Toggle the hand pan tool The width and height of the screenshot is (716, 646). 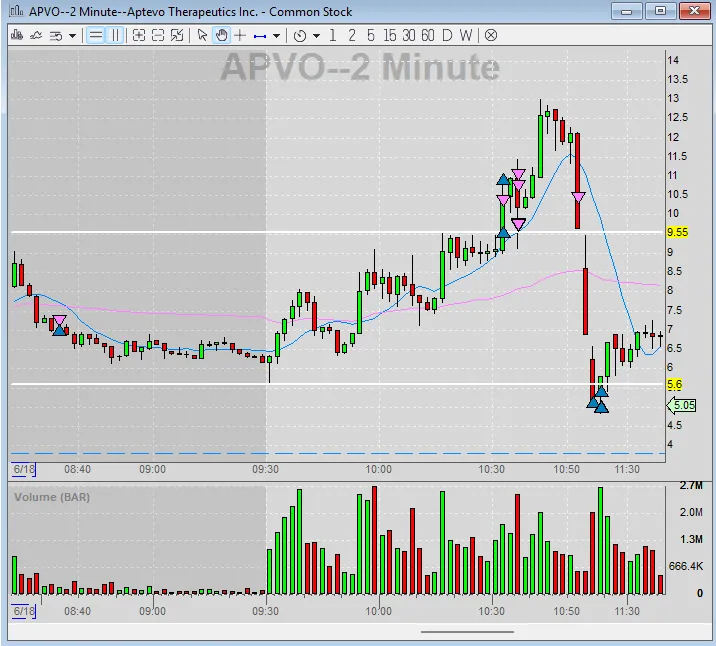(x=221, y=35)
